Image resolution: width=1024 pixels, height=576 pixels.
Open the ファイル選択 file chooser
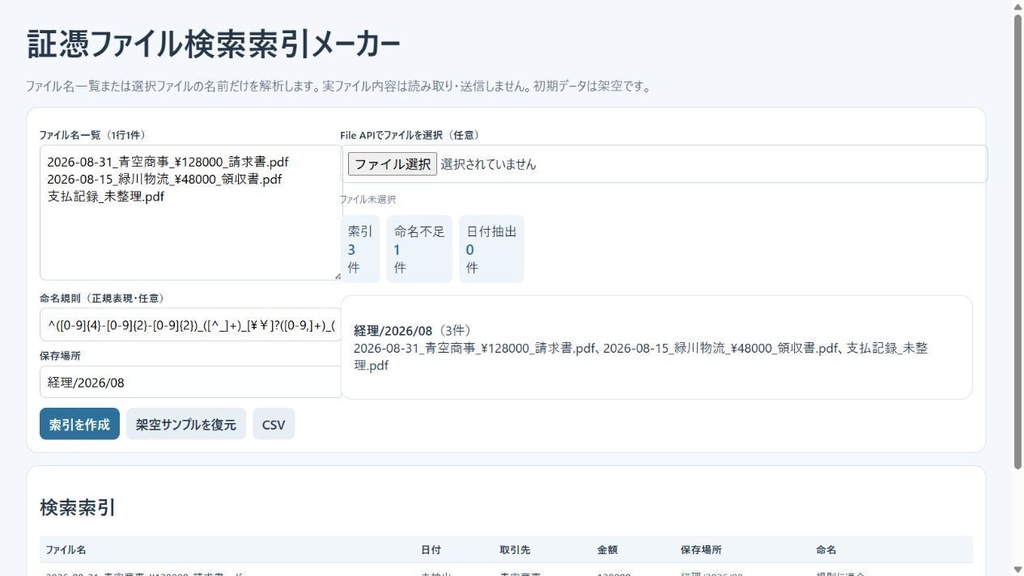coord(392,164)
